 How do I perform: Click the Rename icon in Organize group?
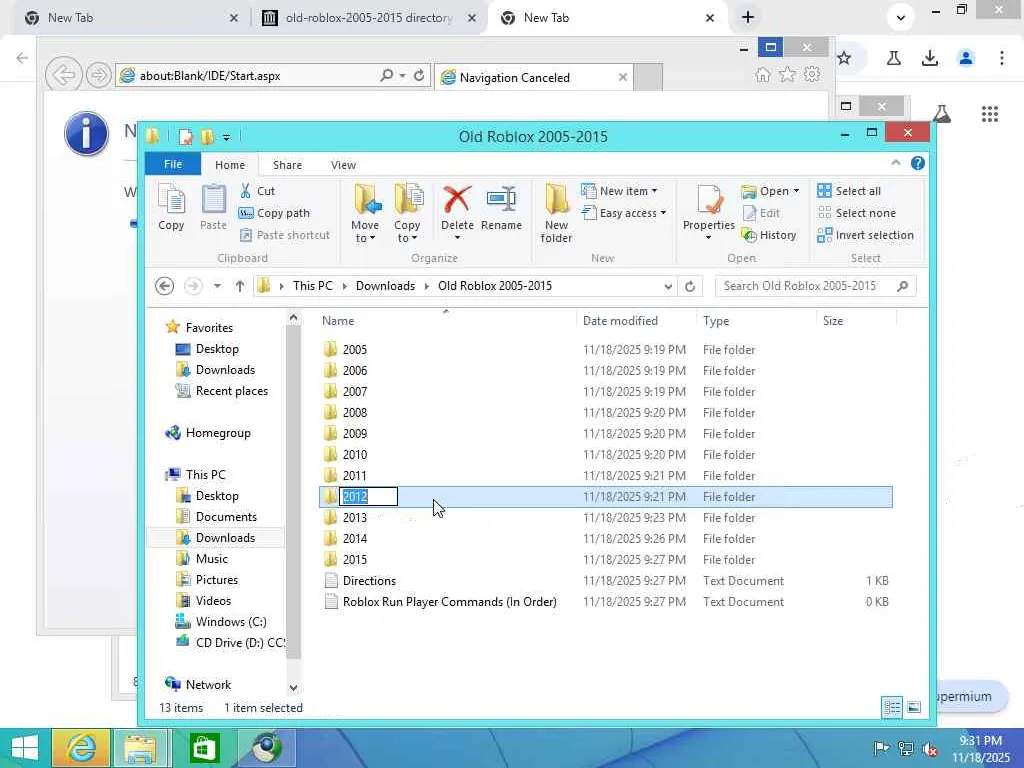[x=502, y=208]
